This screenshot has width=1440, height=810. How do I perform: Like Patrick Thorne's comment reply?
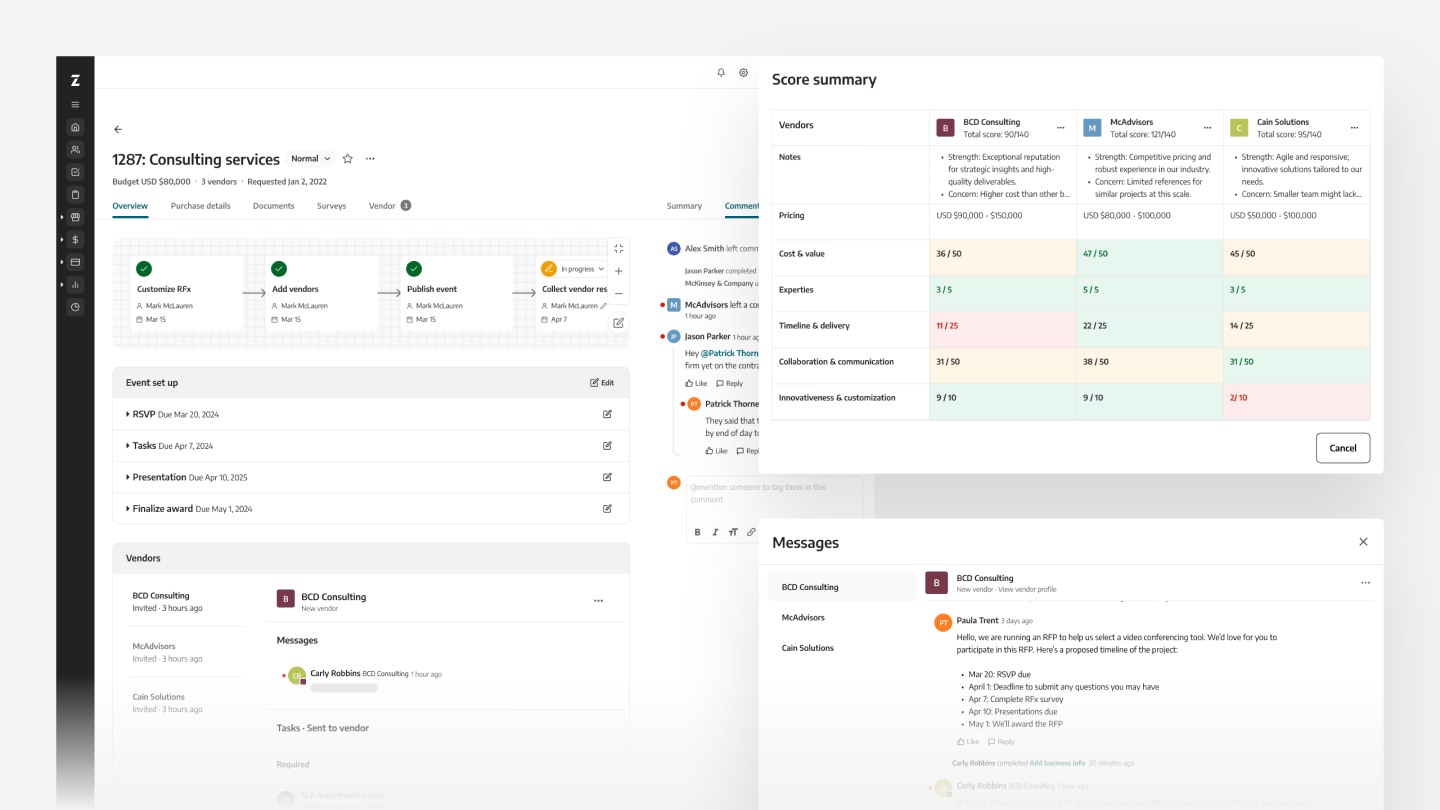716,450
